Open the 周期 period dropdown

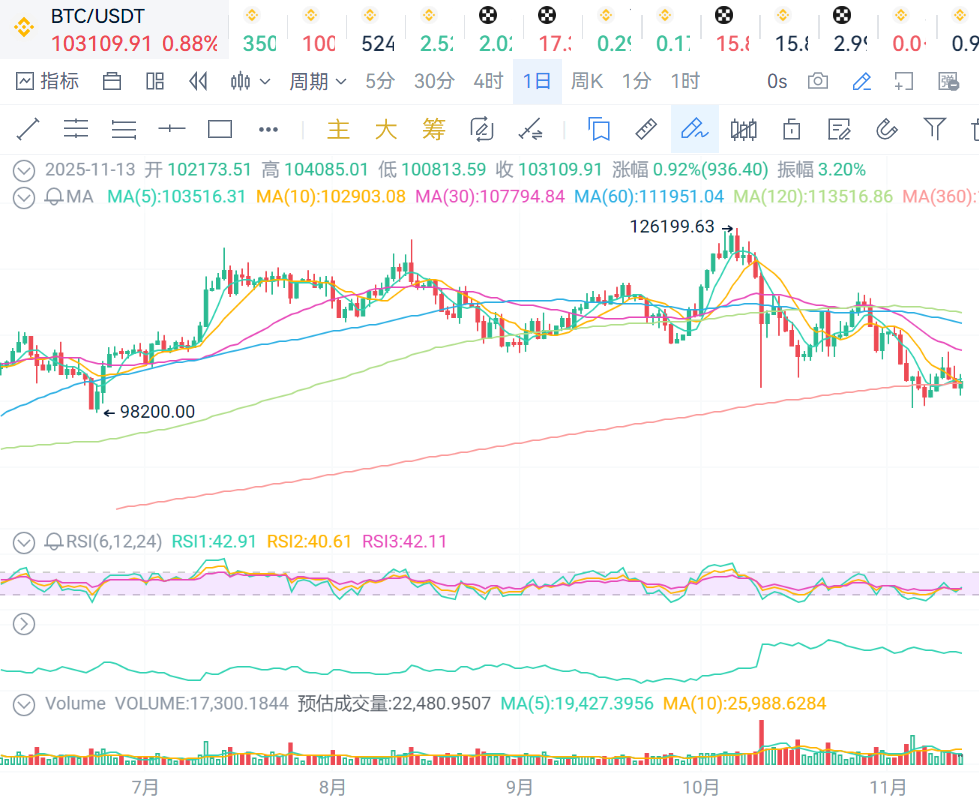(317, 81)
